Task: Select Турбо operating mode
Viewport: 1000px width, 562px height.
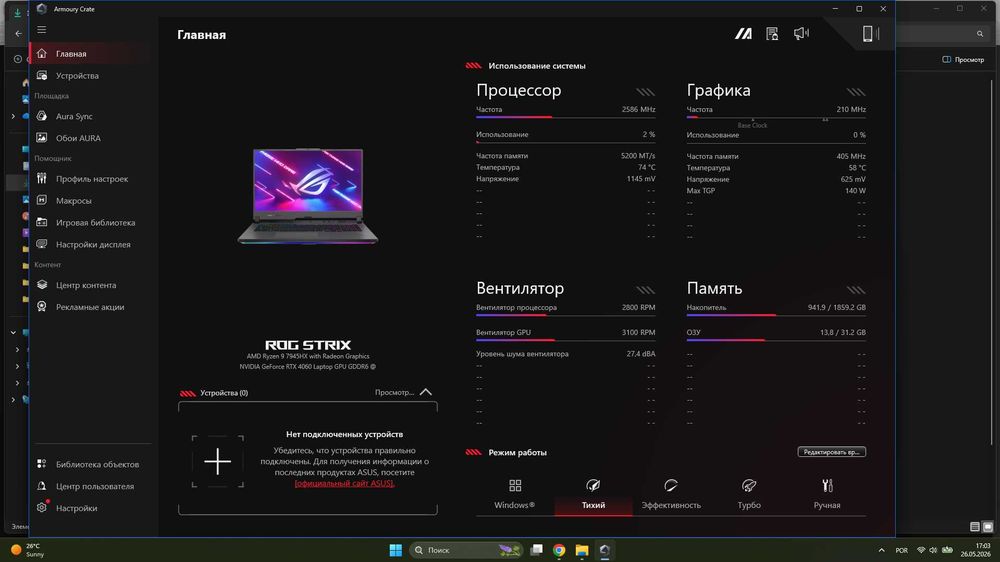Action: (749, 494)
